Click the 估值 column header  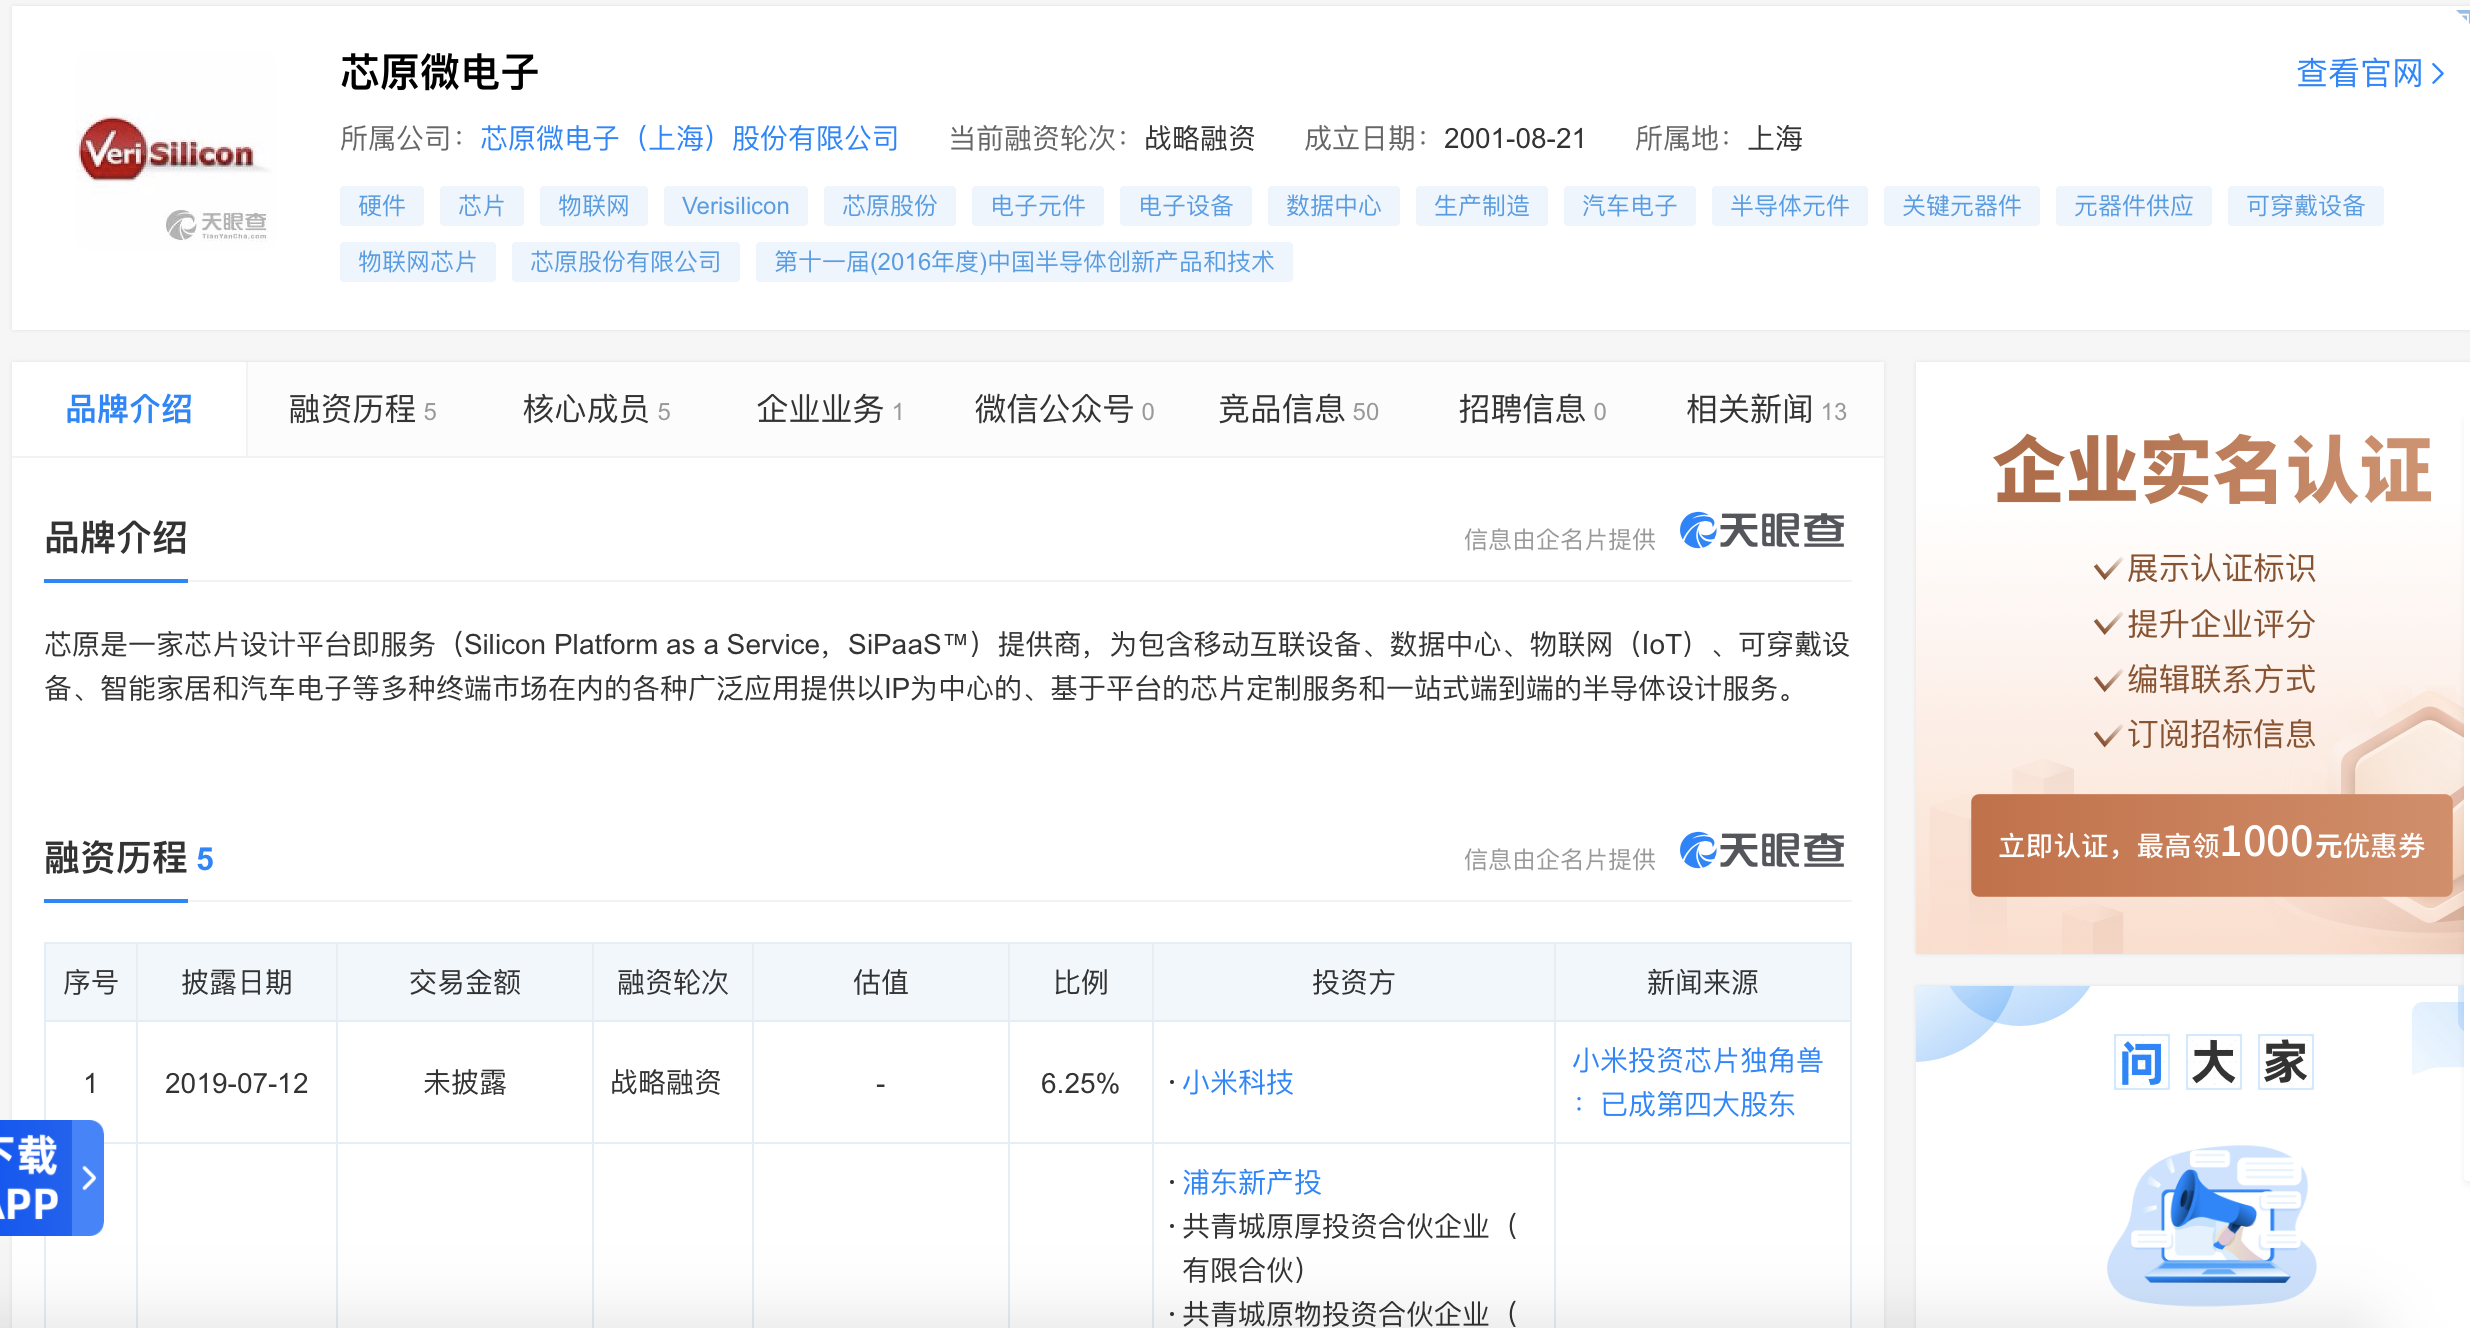(x=881, y=982)
